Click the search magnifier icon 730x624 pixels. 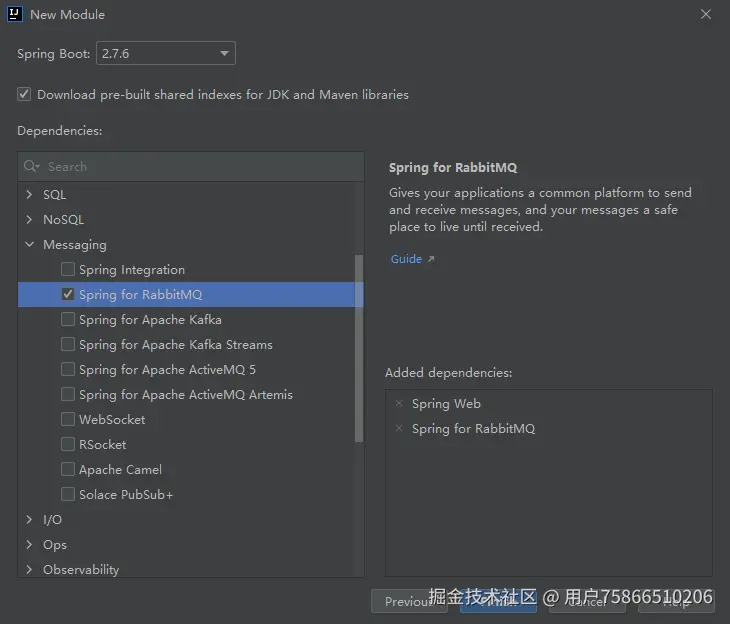coord(31,166)
